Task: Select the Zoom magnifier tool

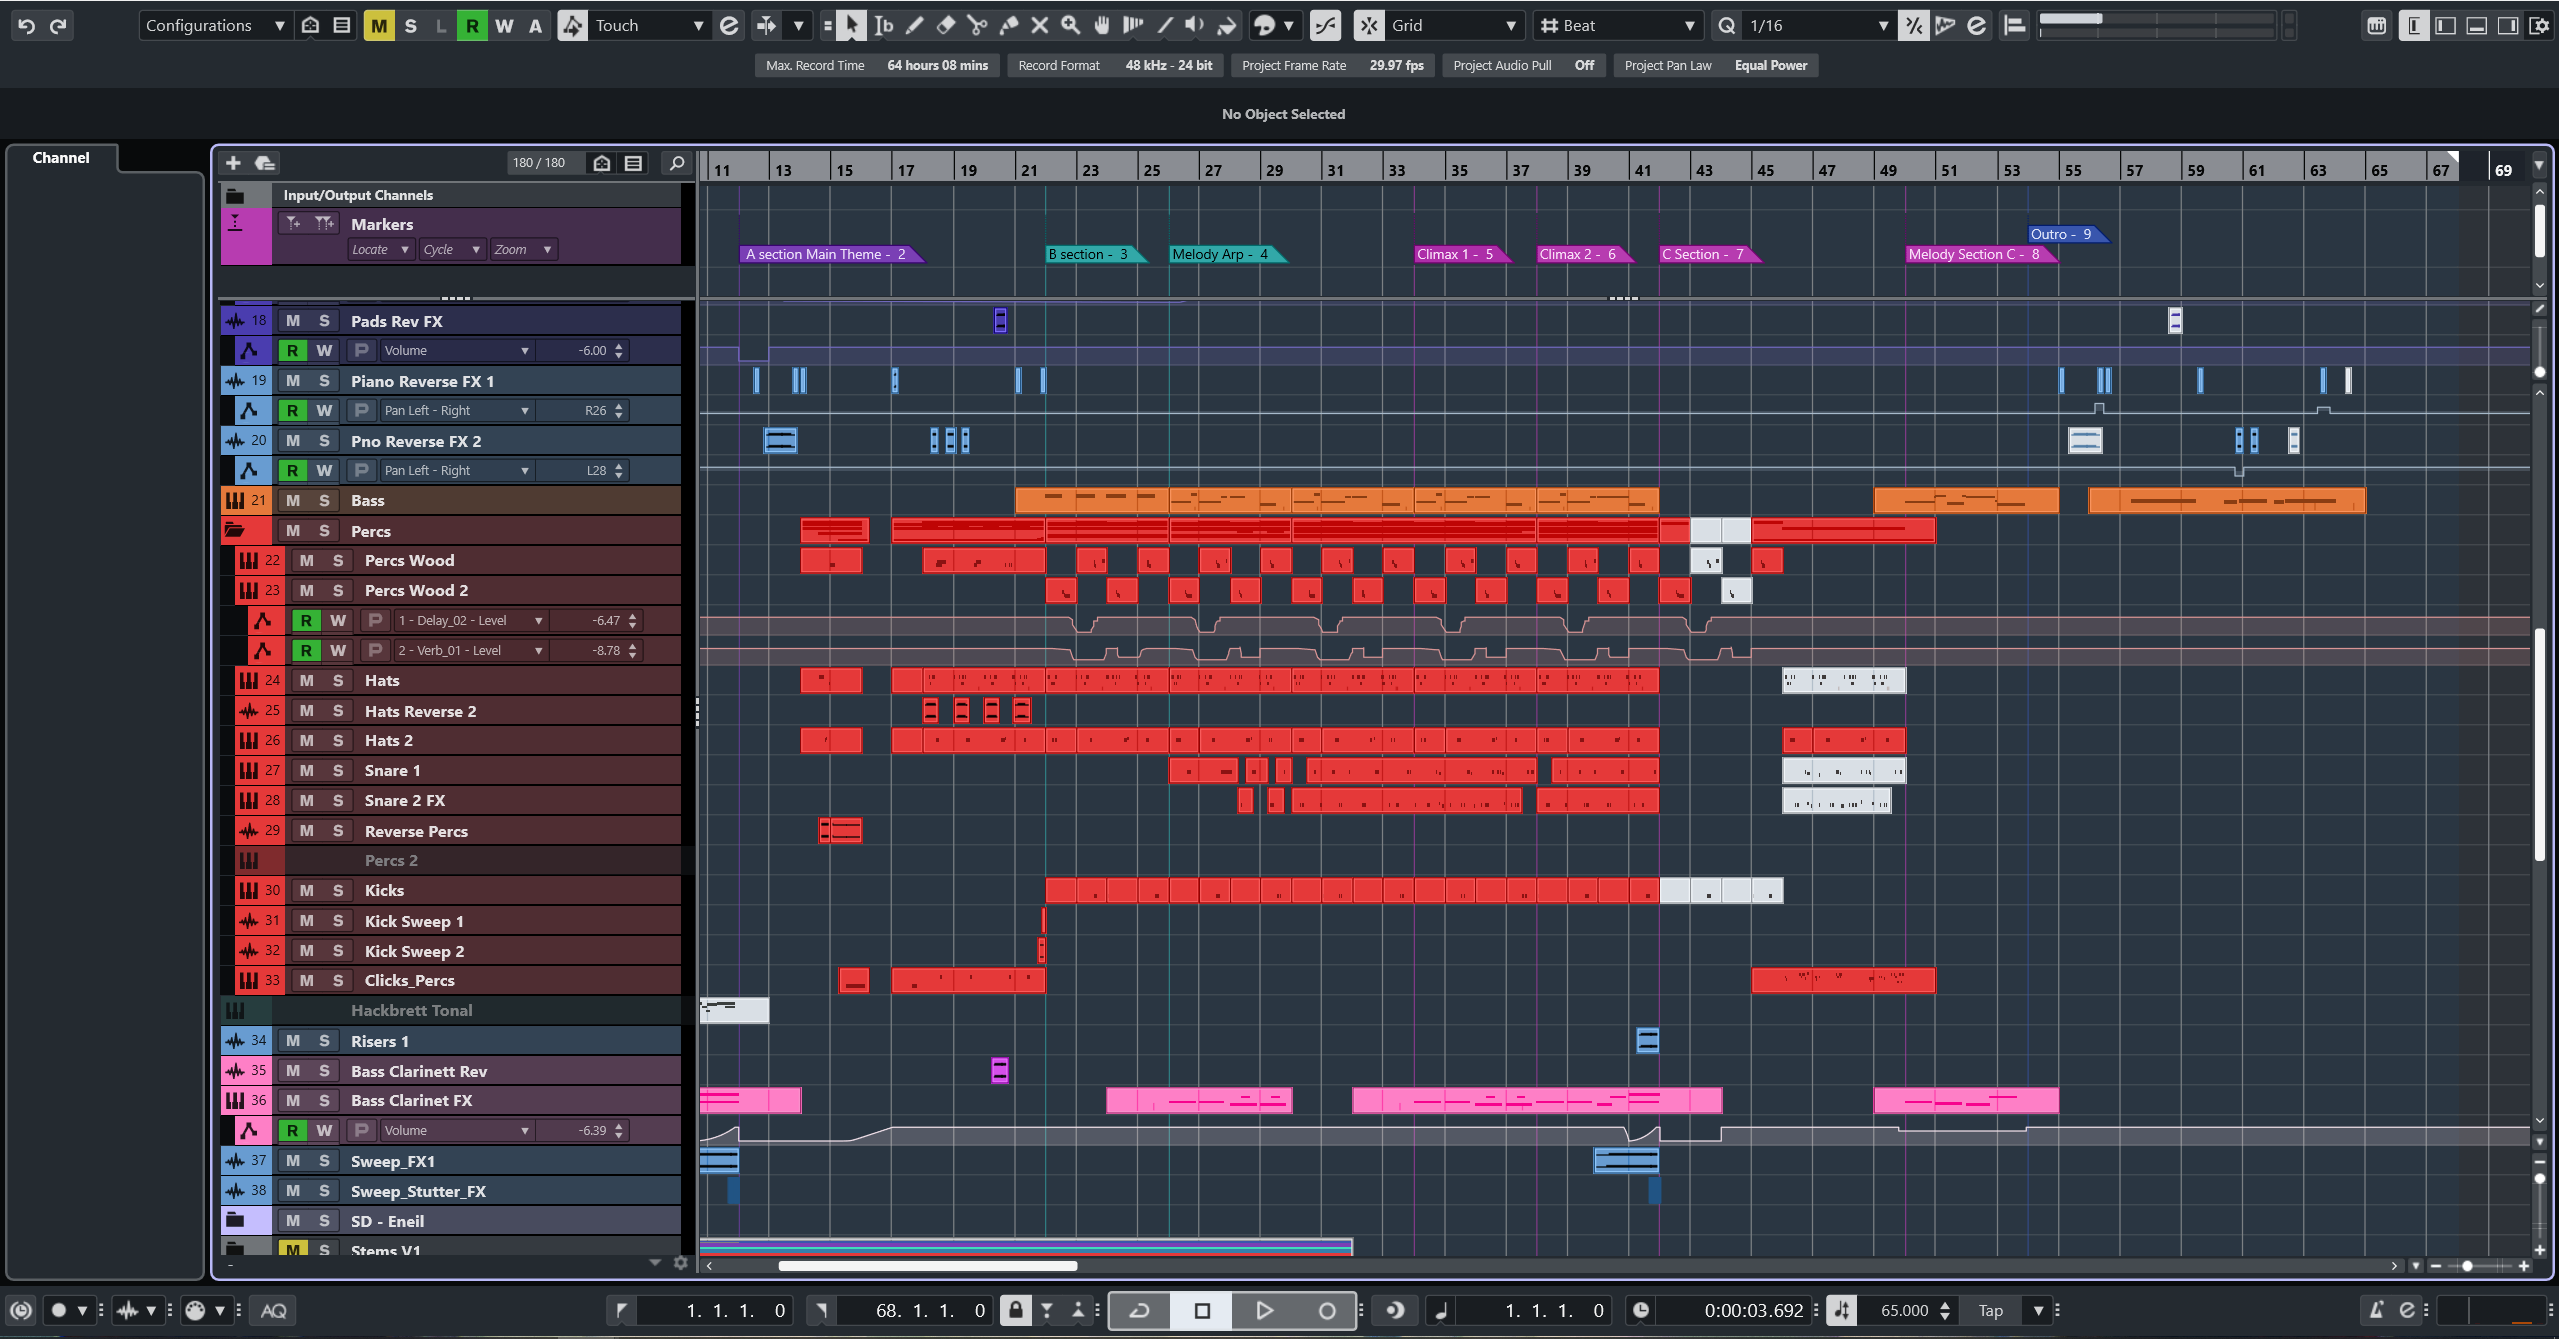Action: click(1071, 26)
